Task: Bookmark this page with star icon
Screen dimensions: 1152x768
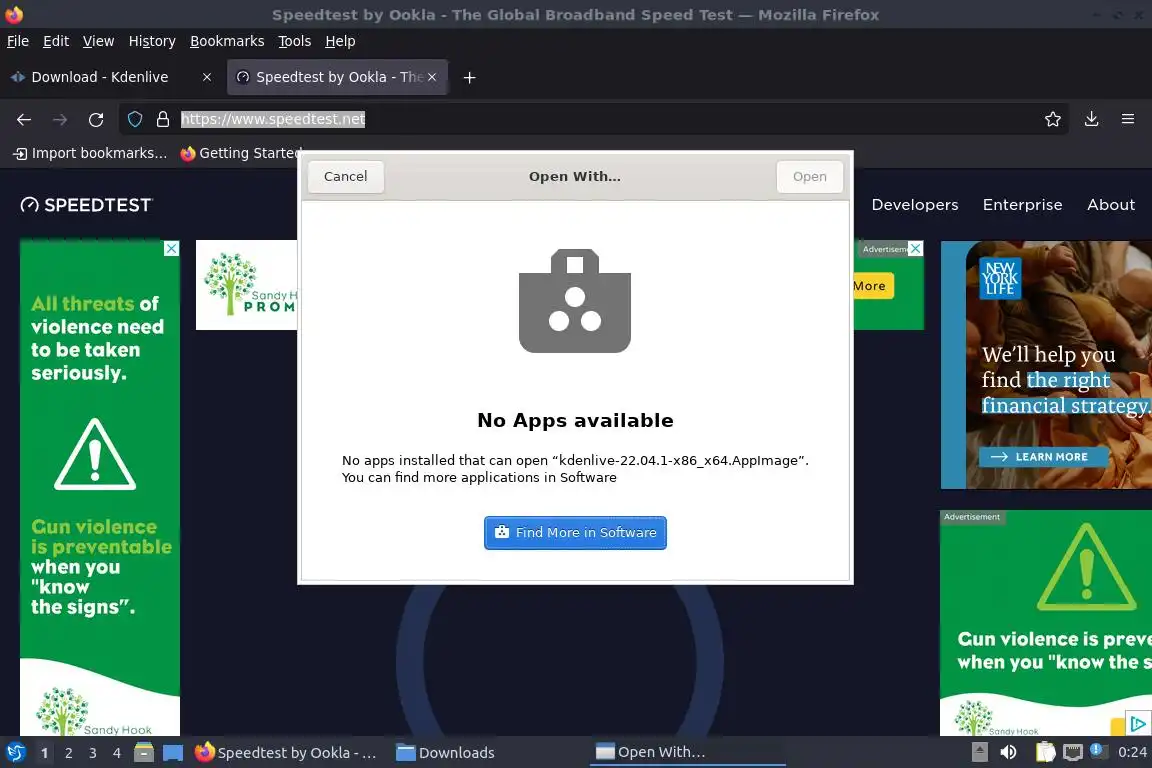Action: (1053, 119)
